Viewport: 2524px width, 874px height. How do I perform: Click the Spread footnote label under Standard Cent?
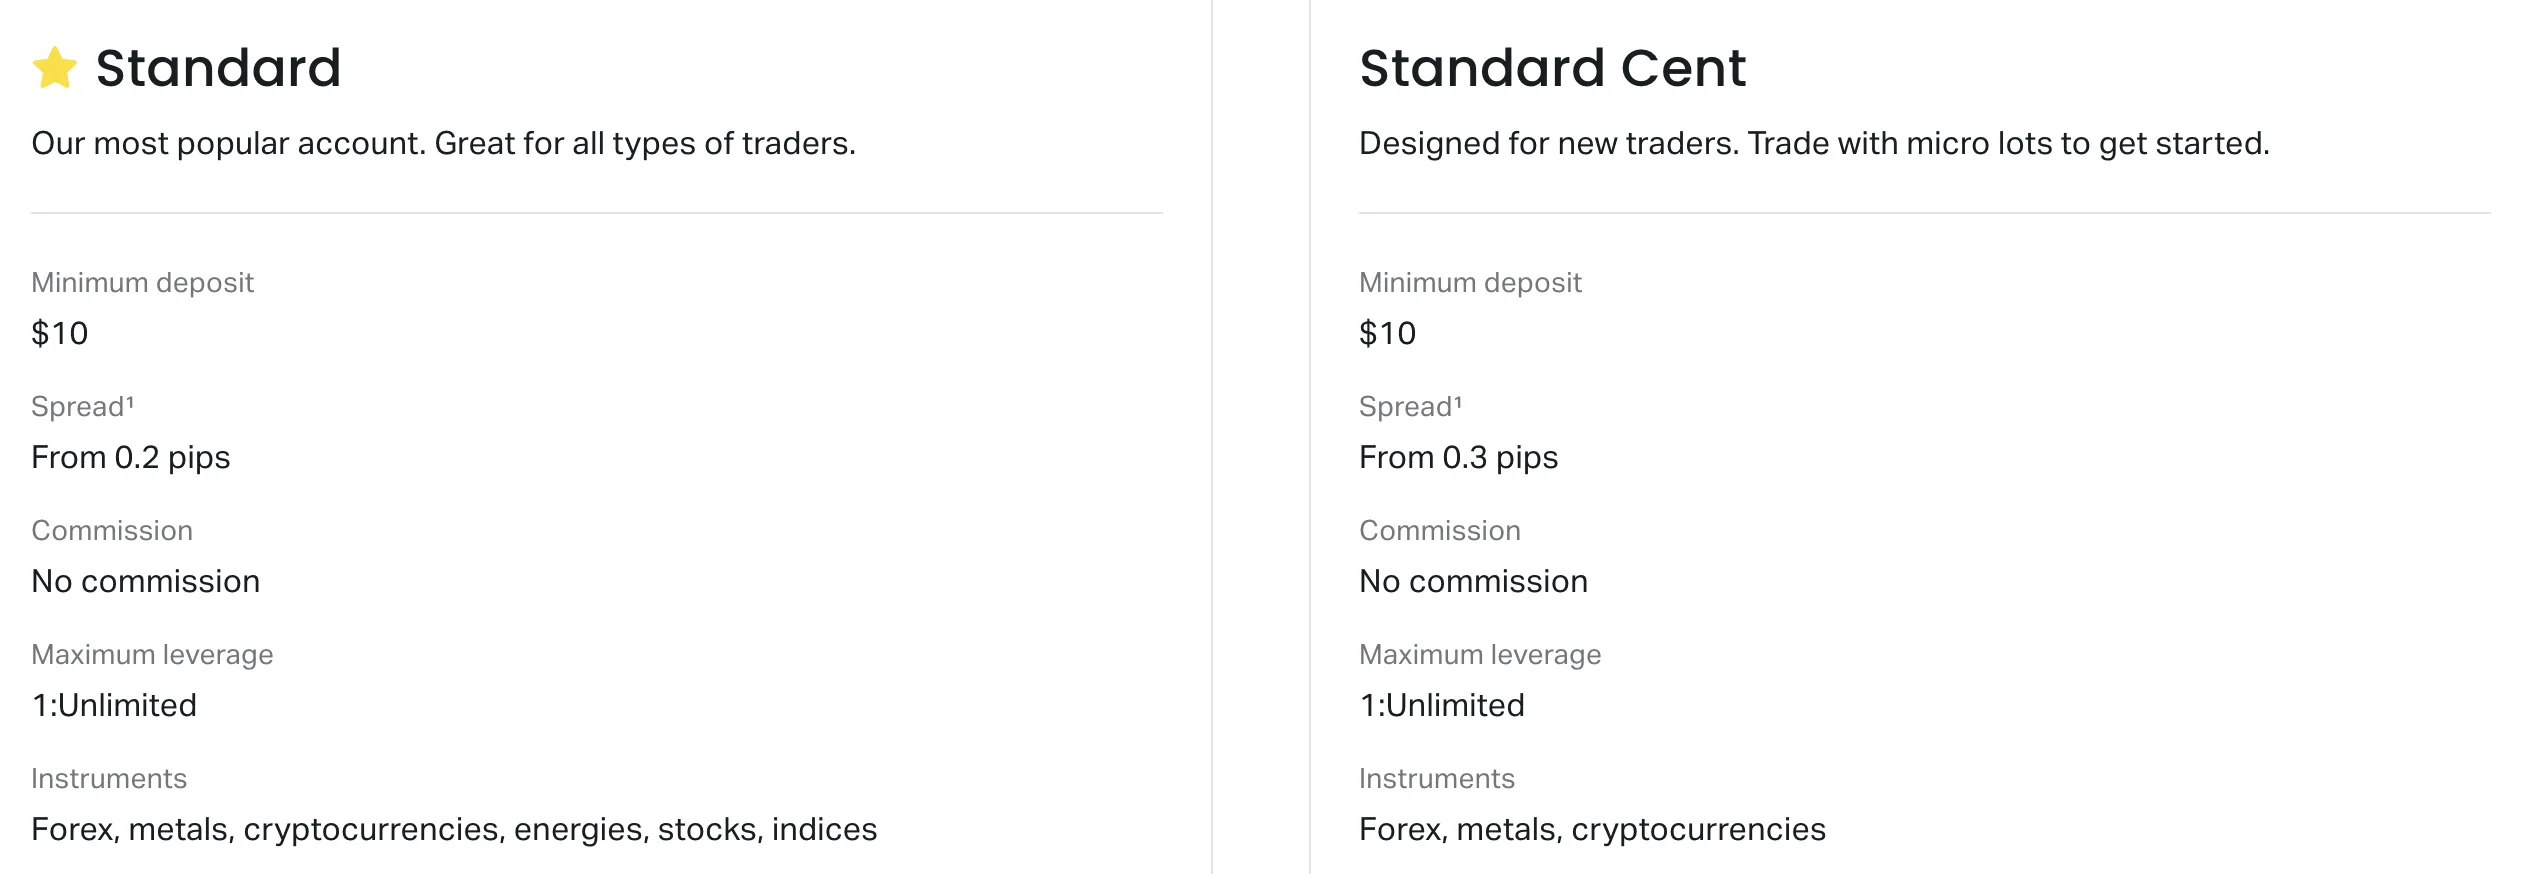pos(1410,406)
